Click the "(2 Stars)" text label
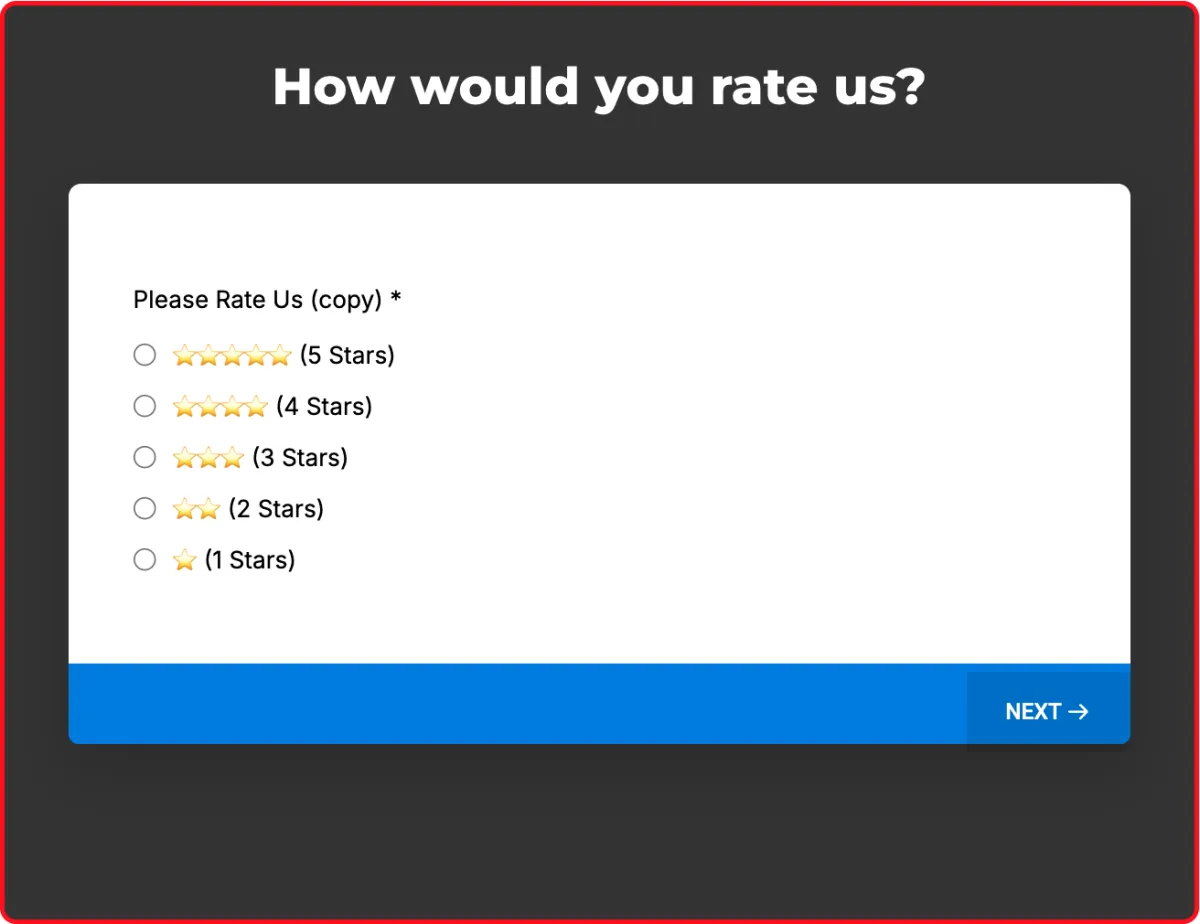This screenshot has height=924, width=1200. tap(276, 508)
